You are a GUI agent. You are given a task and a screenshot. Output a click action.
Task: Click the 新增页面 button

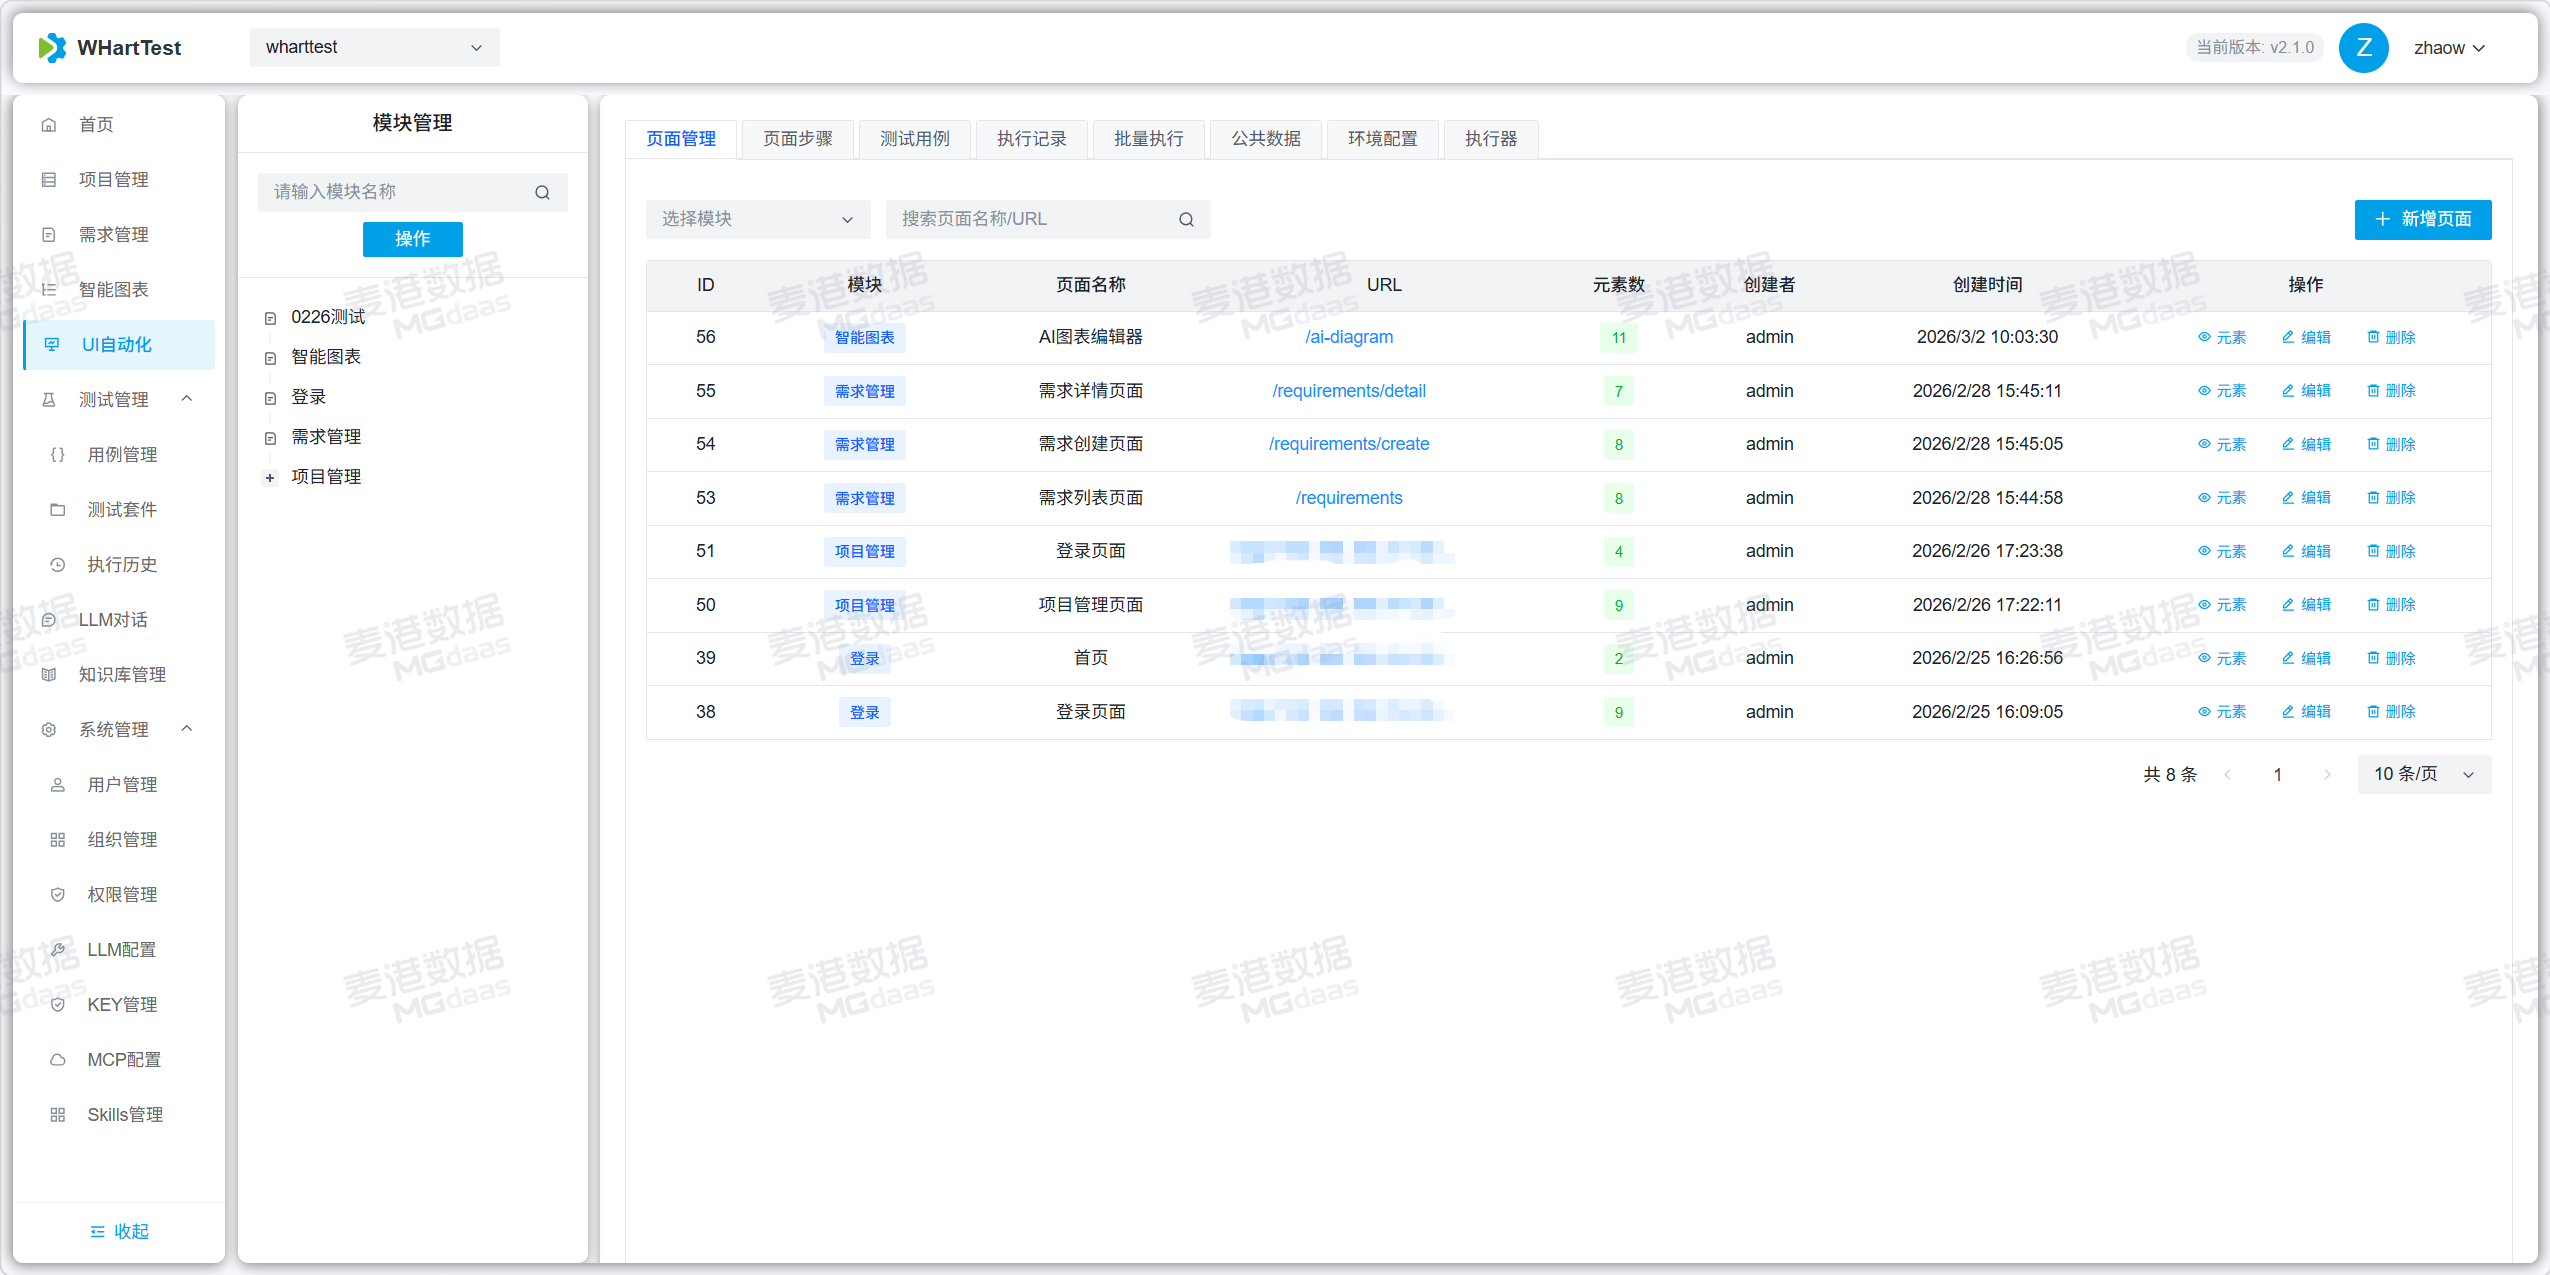pos(2422,219)
